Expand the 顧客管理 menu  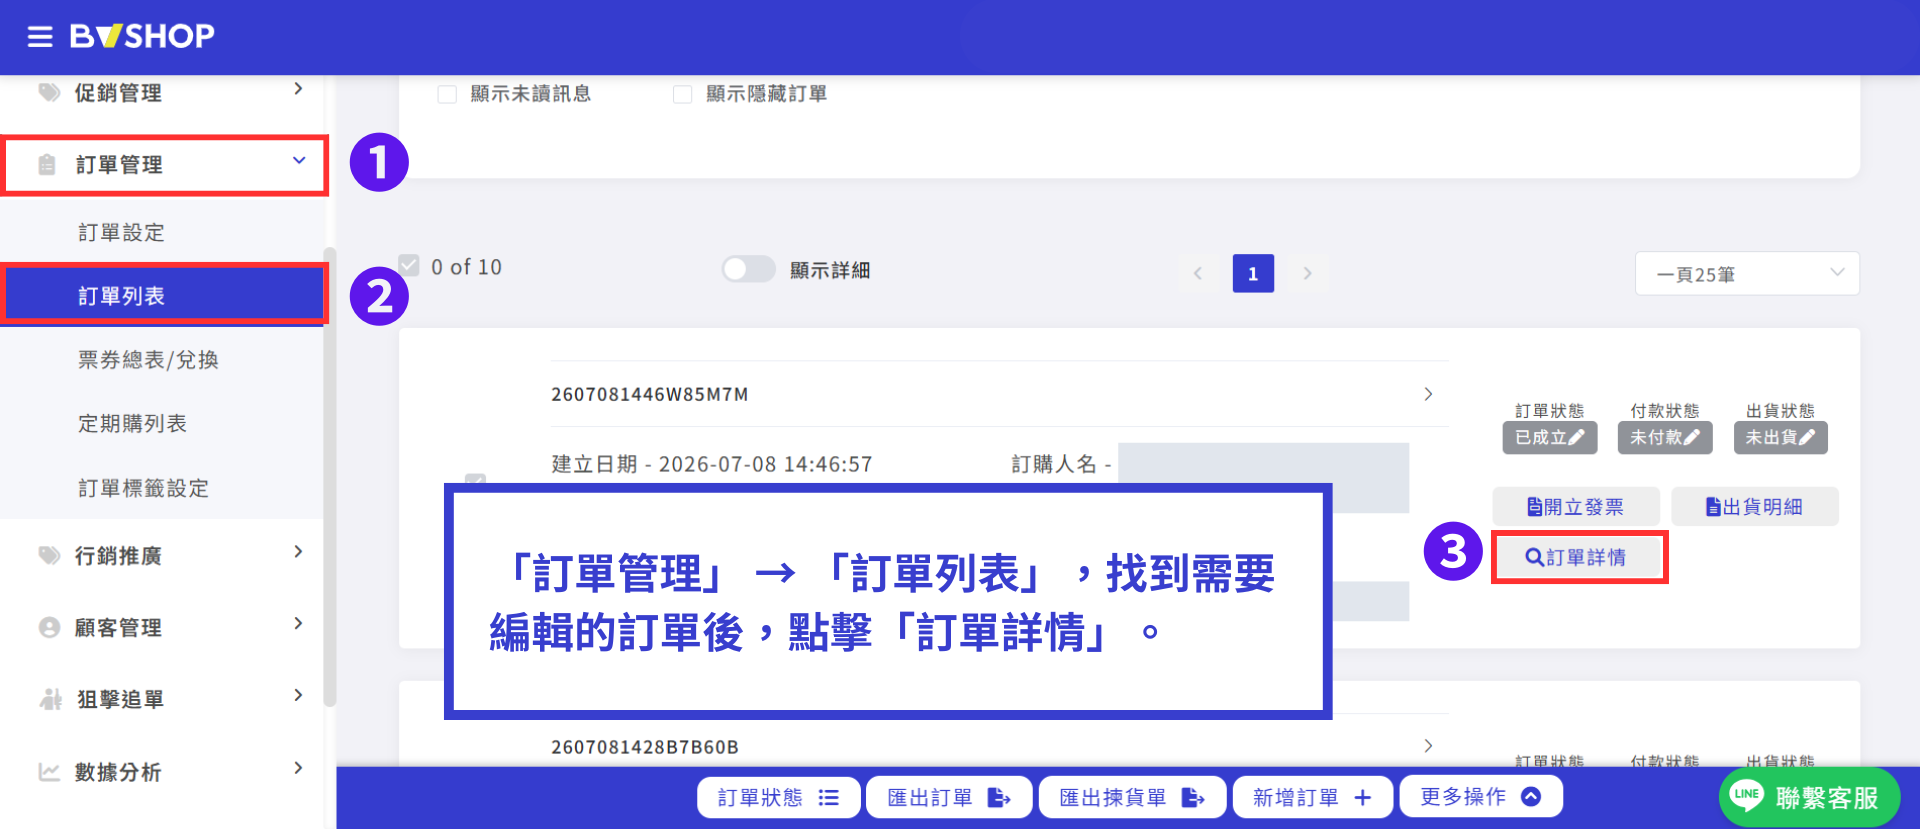(298, 623)
